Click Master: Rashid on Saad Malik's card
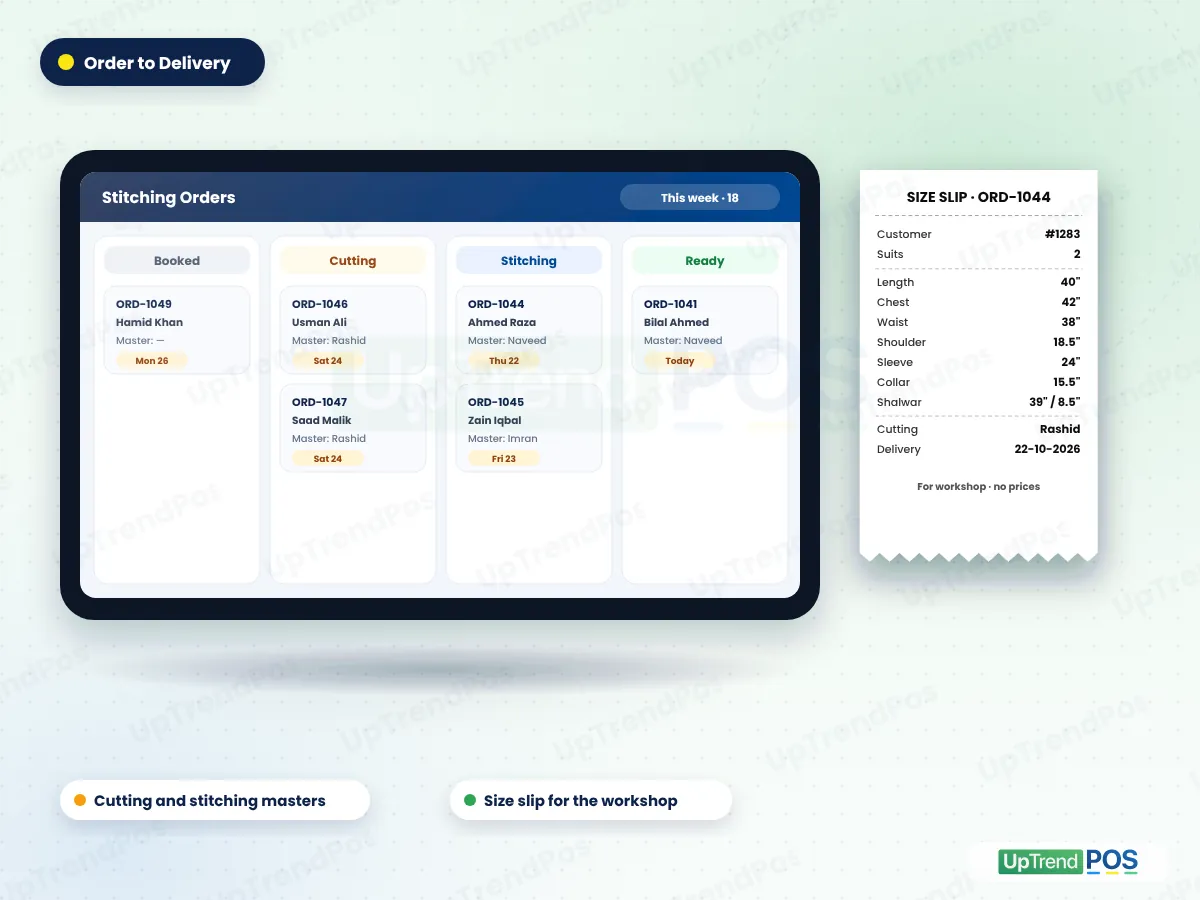 [x=329, y=438]
